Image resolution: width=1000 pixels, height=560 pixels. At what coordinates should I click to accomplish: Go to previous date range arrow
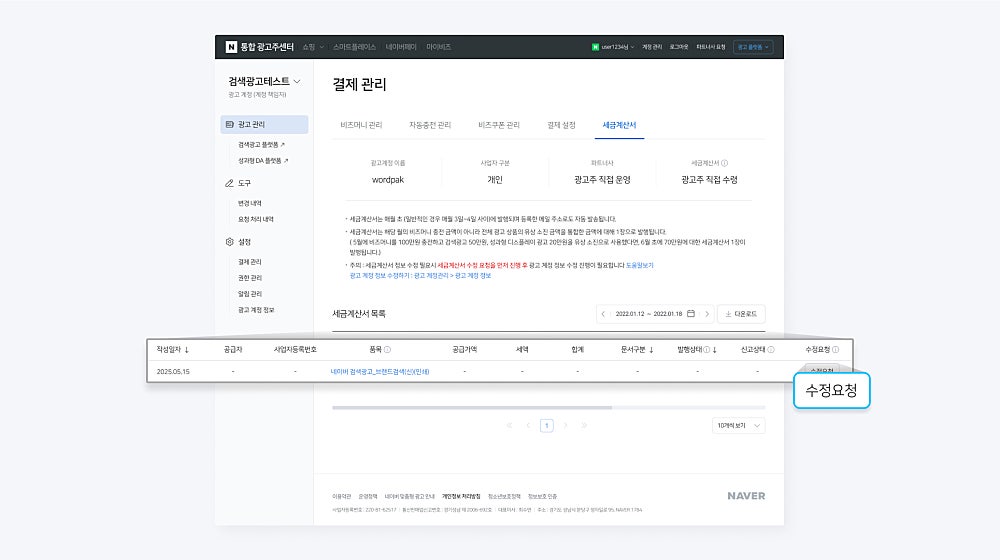click(603, 314)
